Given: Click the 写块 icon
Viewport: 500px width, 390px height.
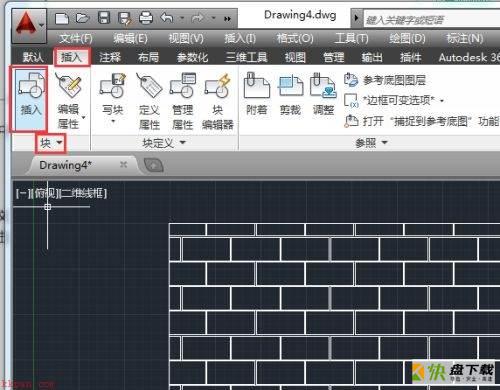Looking at the screenshot, I should point(113,86).
